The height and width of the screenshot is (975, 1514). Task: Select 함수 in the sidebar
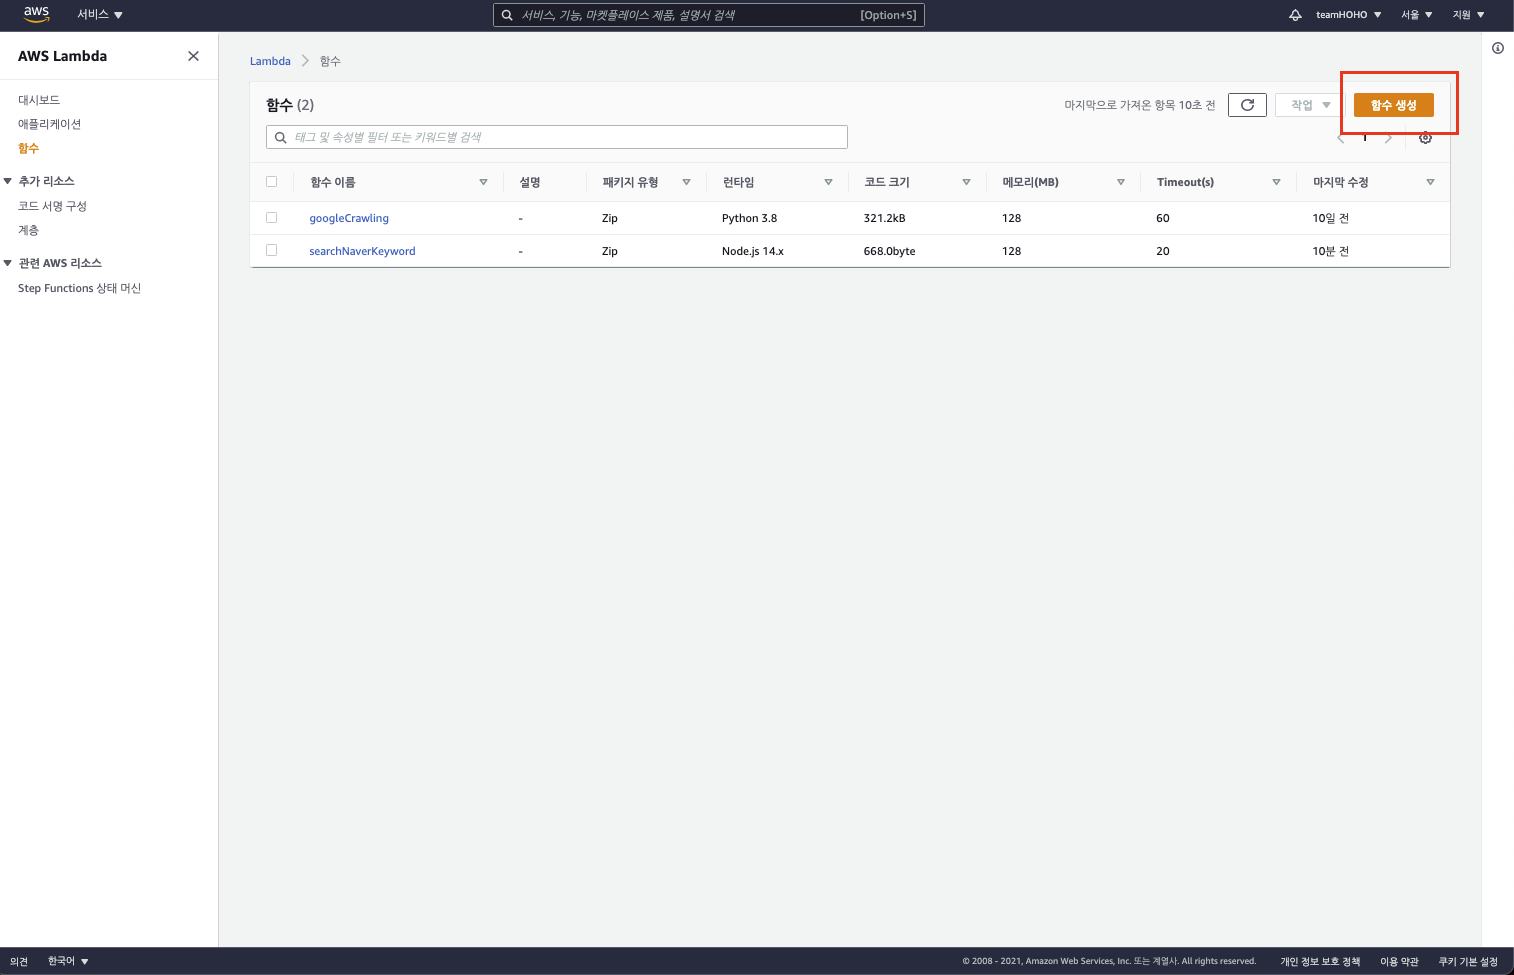28,148
